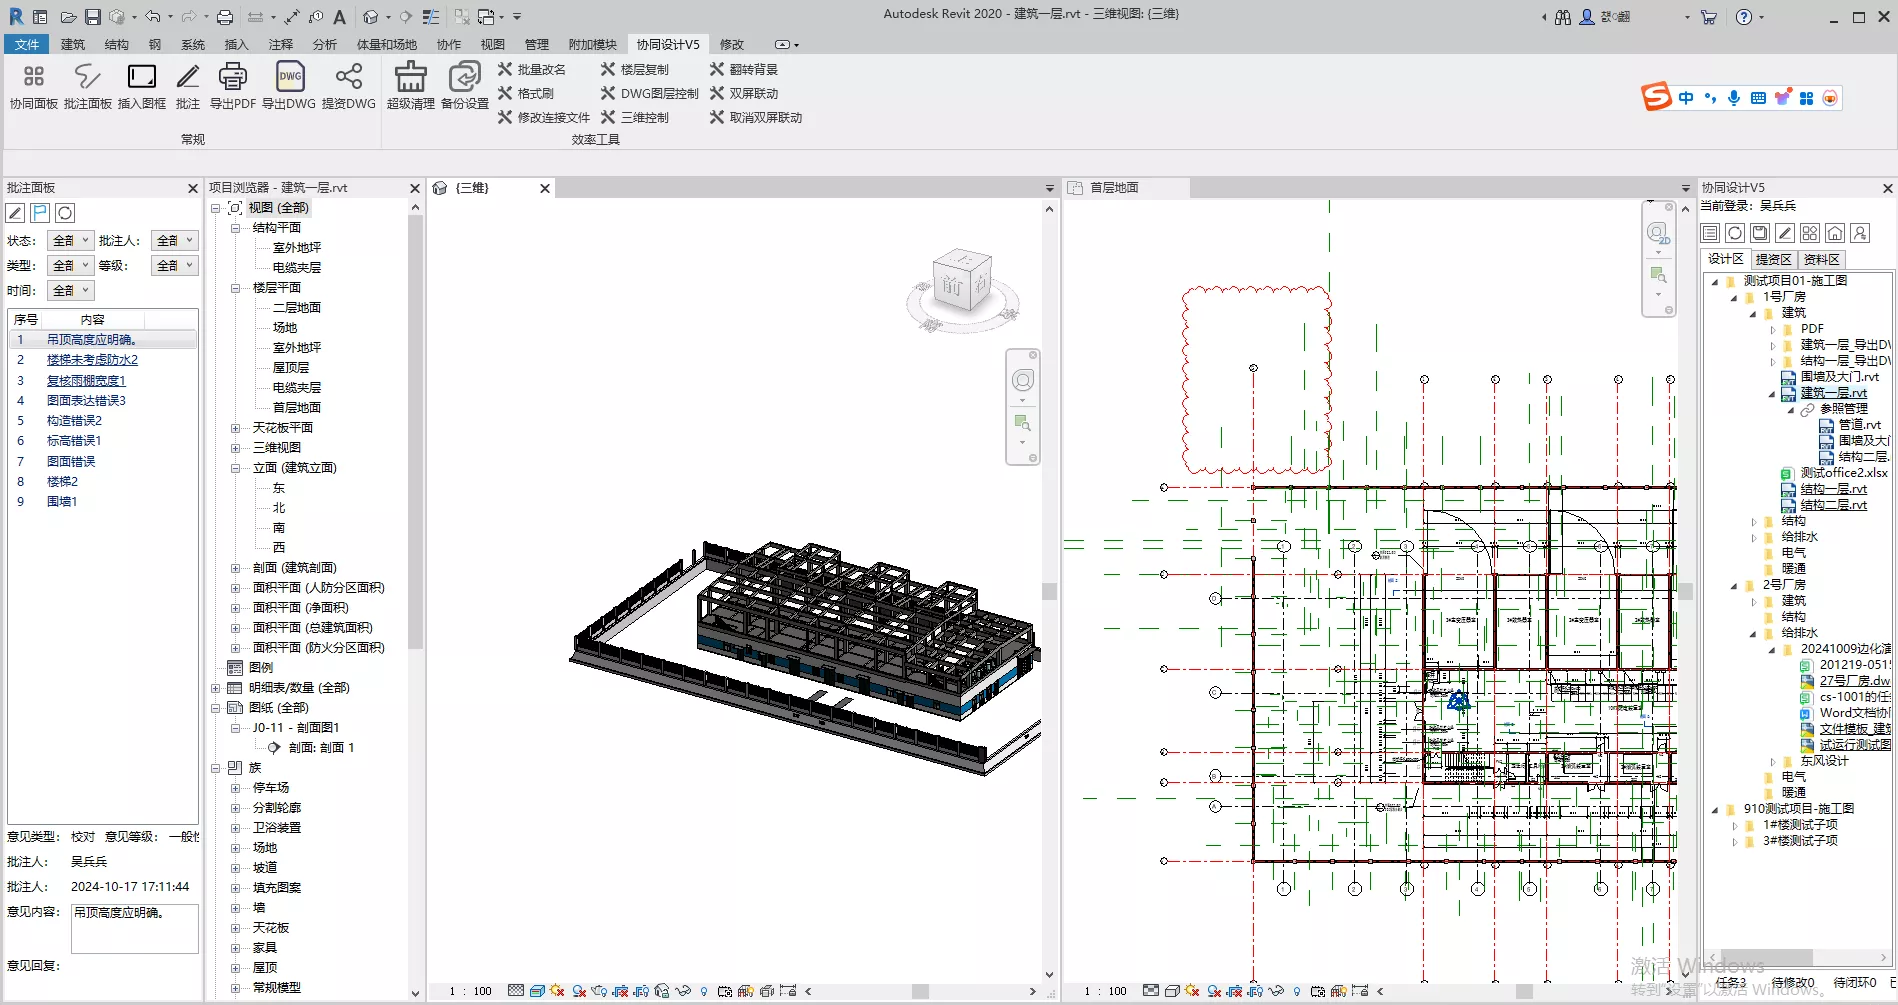Screen dimensions: 1898x1005
Task: Open the 类型 dropdown in 批注面板
Action: (x=71, y=265)
